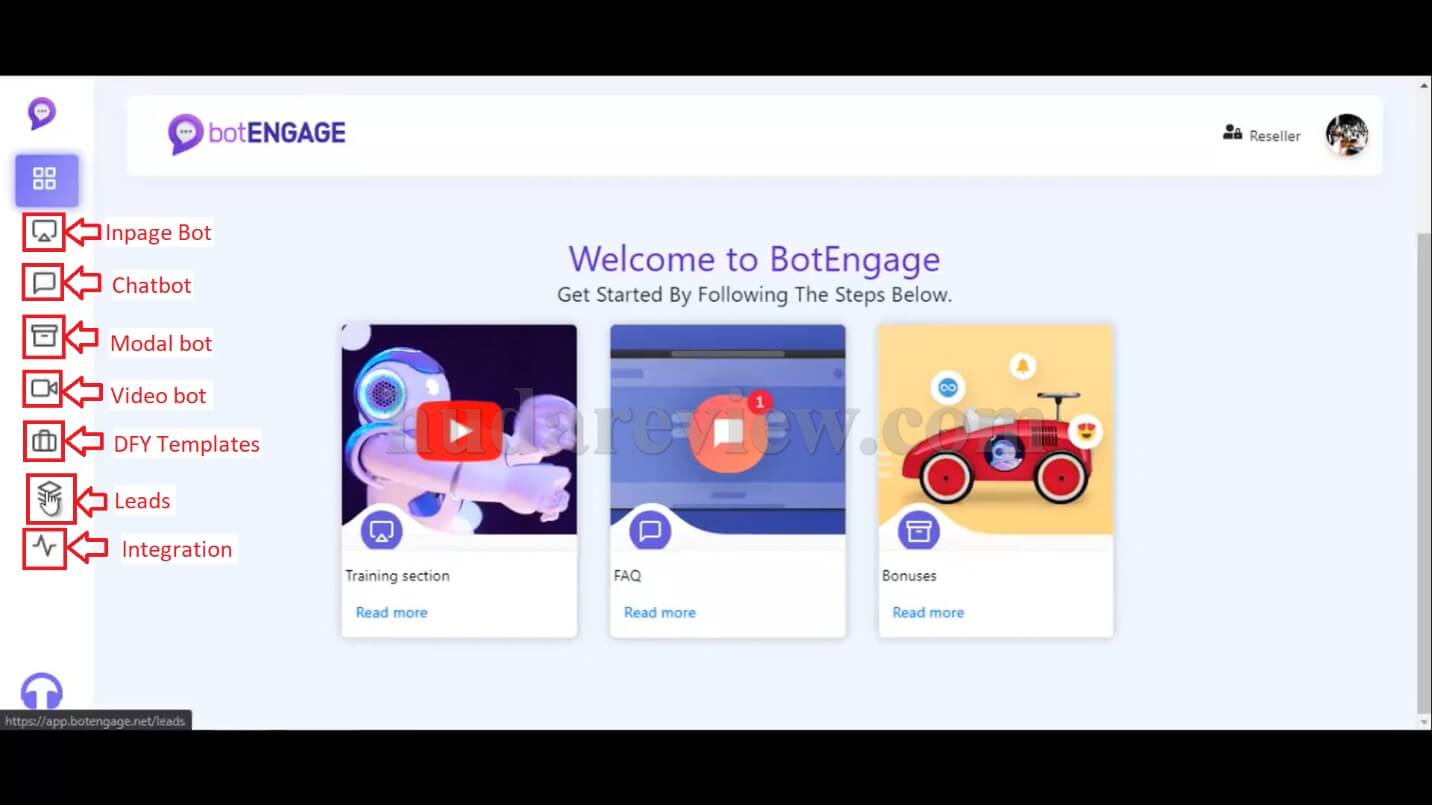Screen dimensions: 1432x805
Task: Click the archive badge on Bonuses card
Action: click(x=918, y=530)
